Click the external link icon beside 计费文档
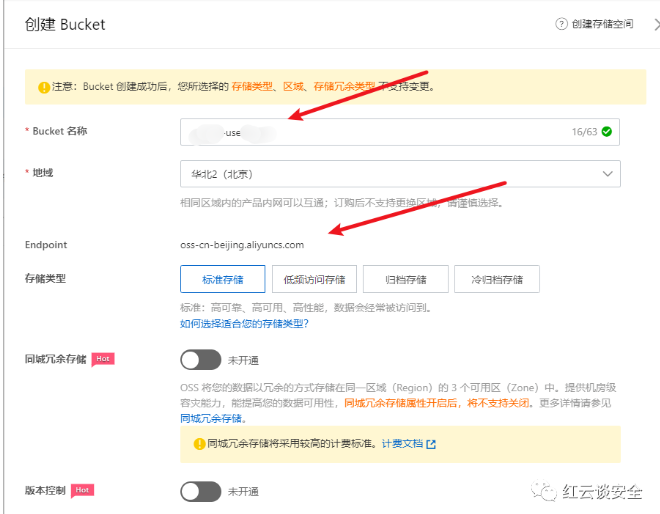This screenshot has width=660, height=514. [431, 443]
